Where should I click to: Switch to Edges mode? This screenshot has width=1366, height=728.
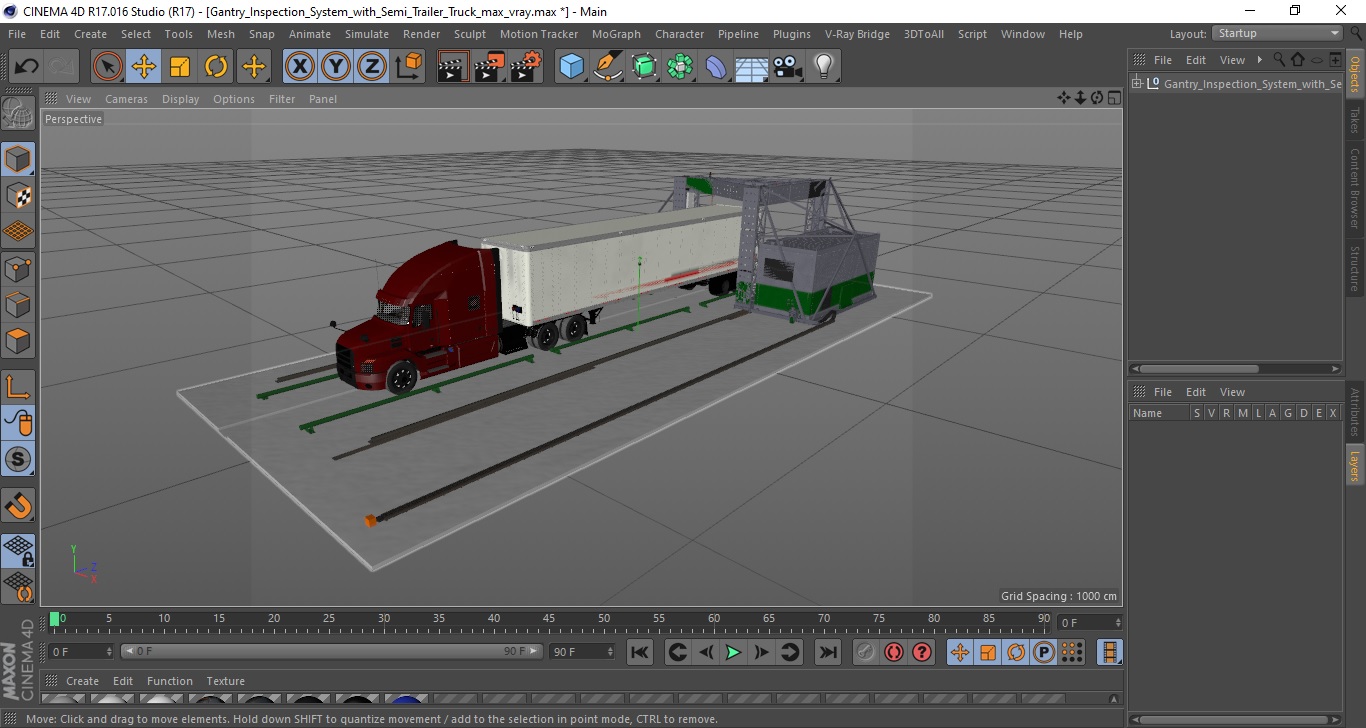(18, 304)
